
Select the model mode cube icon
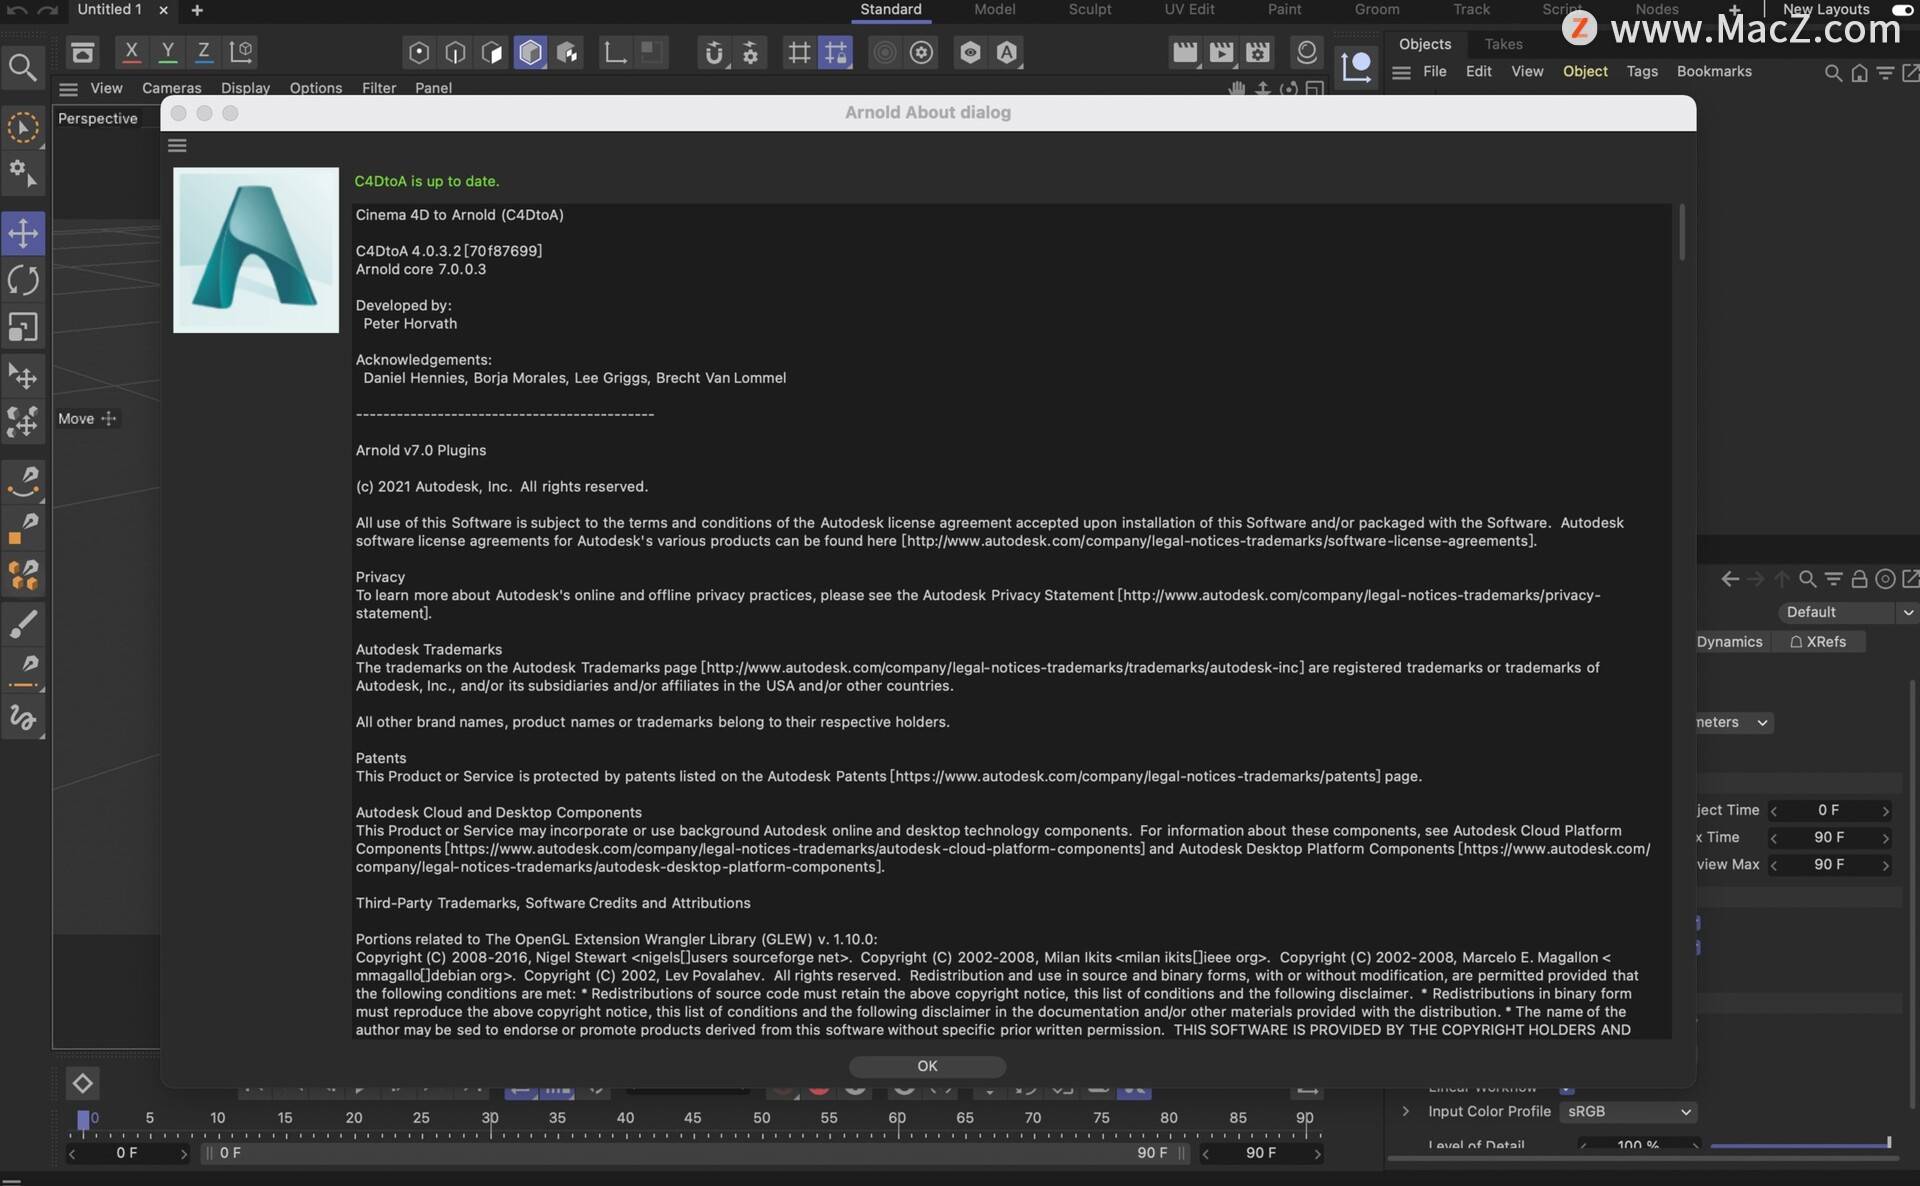click(x=530, y=52)
